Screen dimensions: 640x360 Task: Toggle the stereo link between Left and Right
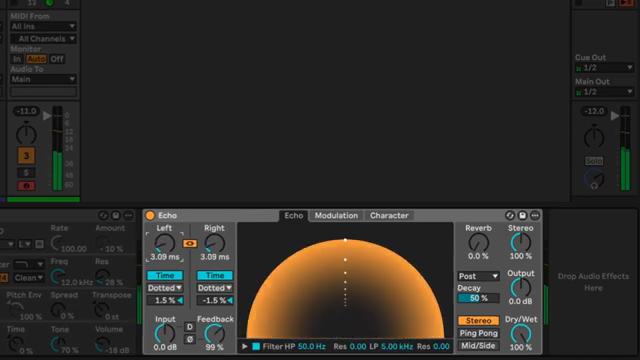click(190, 244)
